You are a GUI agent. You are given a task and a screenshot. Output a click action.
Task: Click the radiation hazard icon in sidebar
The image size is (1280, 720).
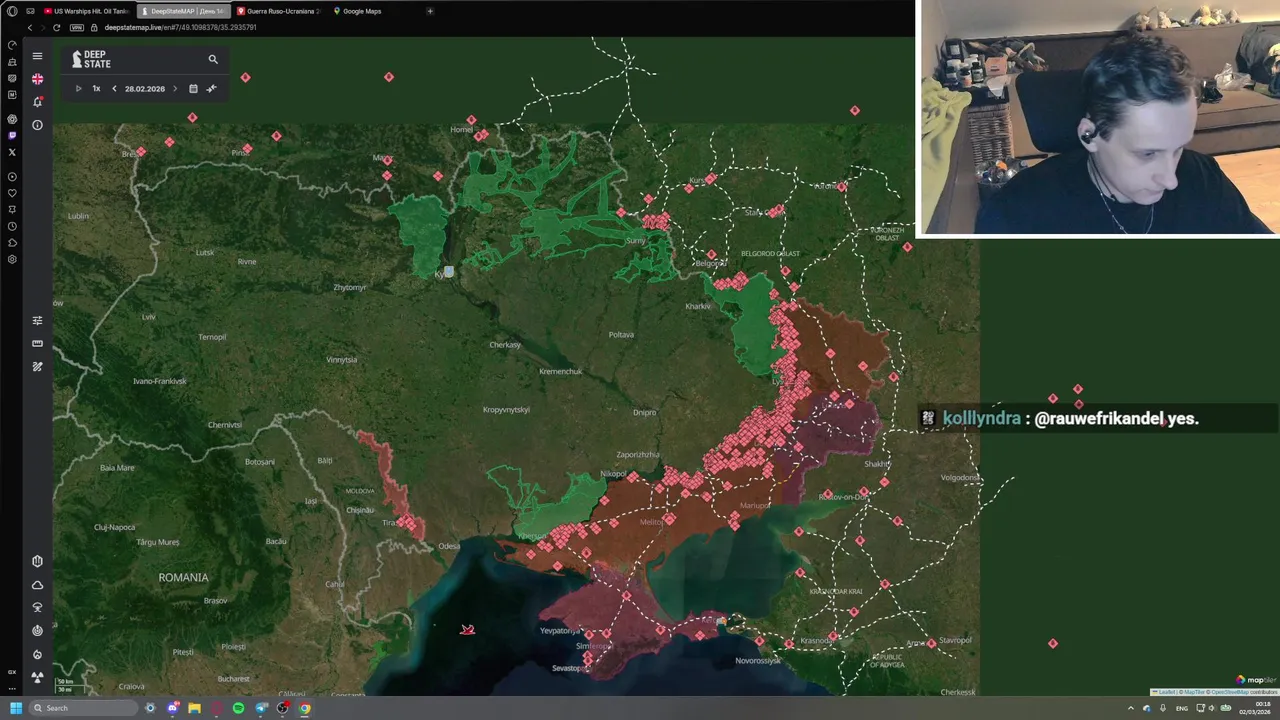pos(37,677)
